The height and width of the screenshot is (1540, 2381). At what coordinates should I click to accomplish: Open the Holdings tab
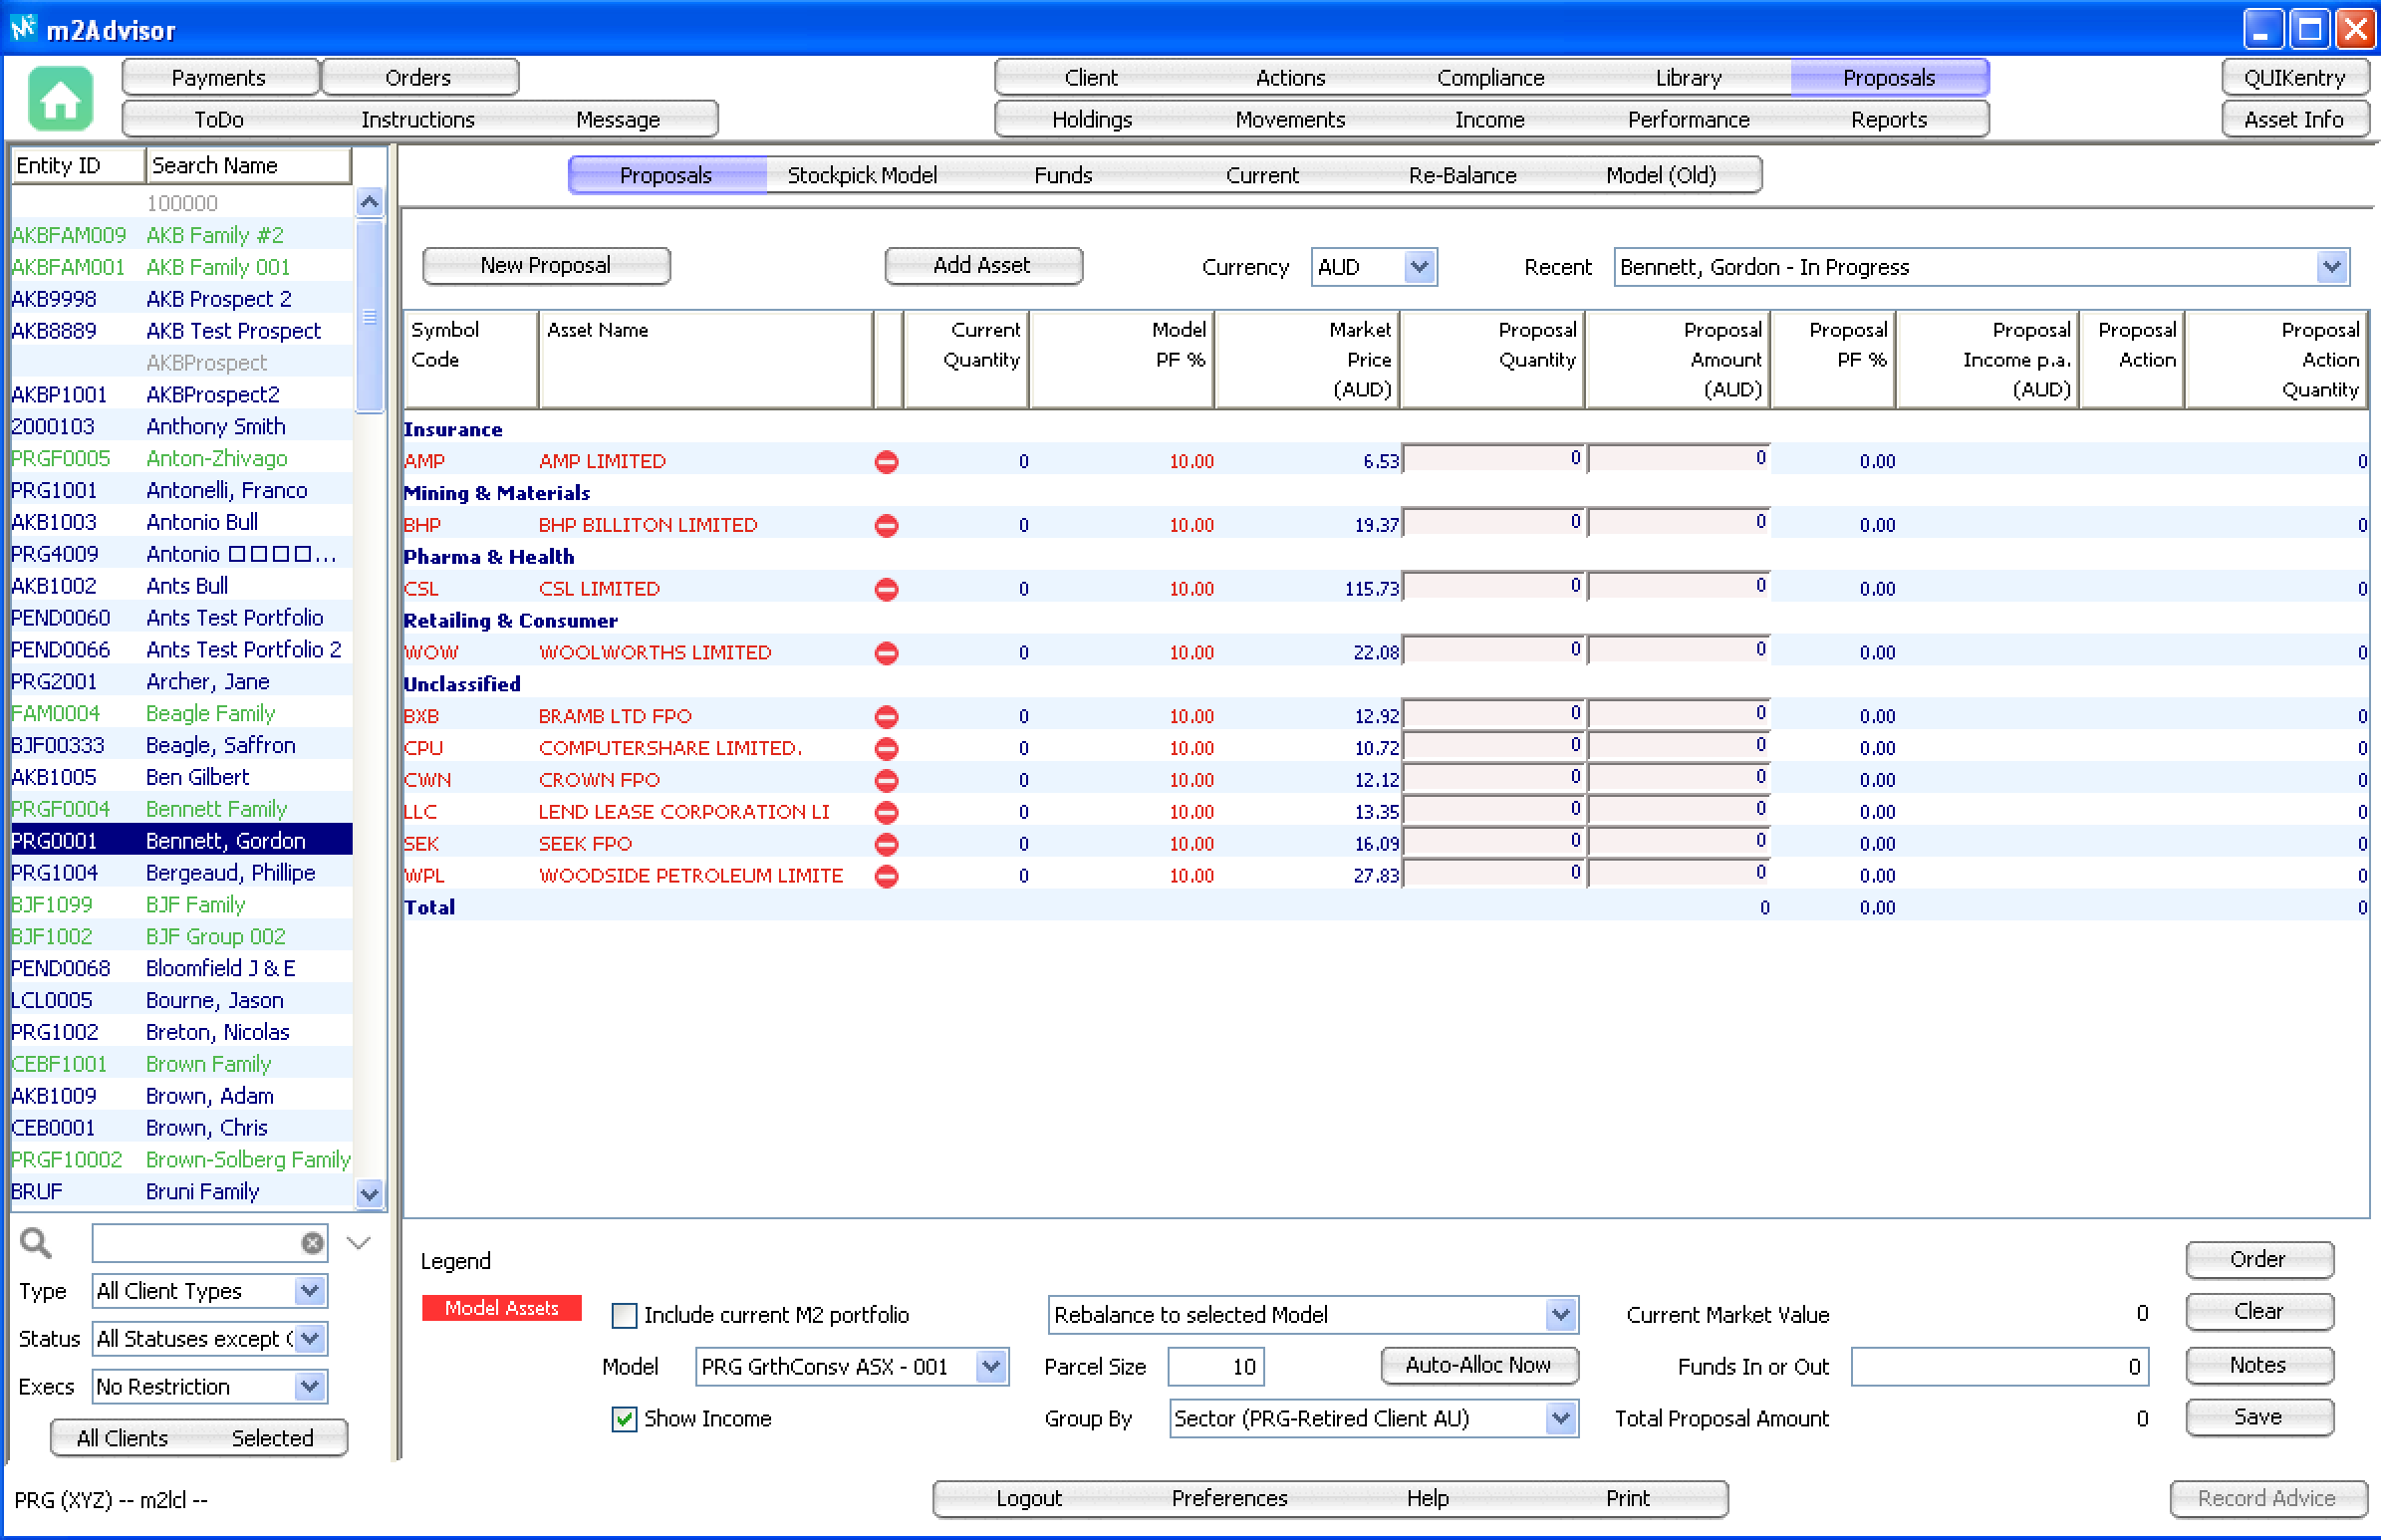click(x=1092, y=120)
